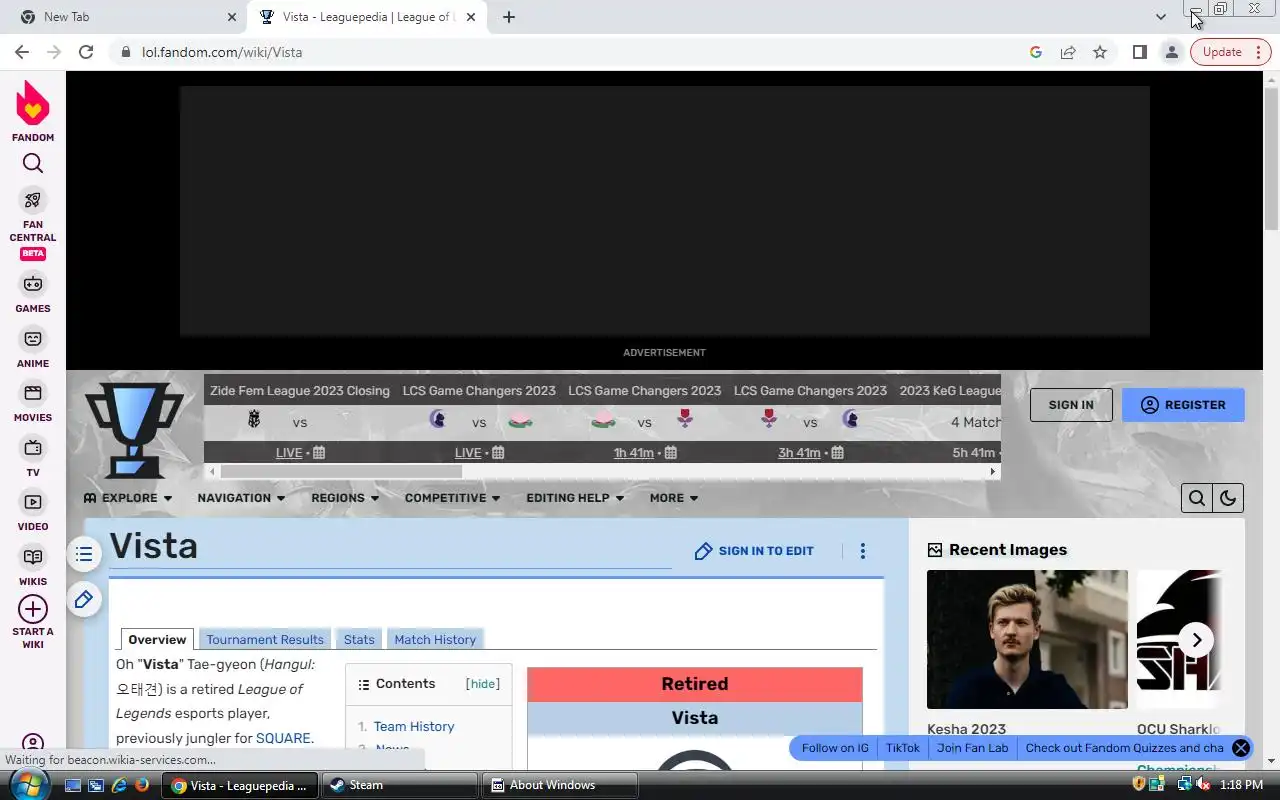Screen dimensions: 1280x800
Task: Click the sidebar search magnifier icon
Action: pyautogui.click(x=33, y=164)
